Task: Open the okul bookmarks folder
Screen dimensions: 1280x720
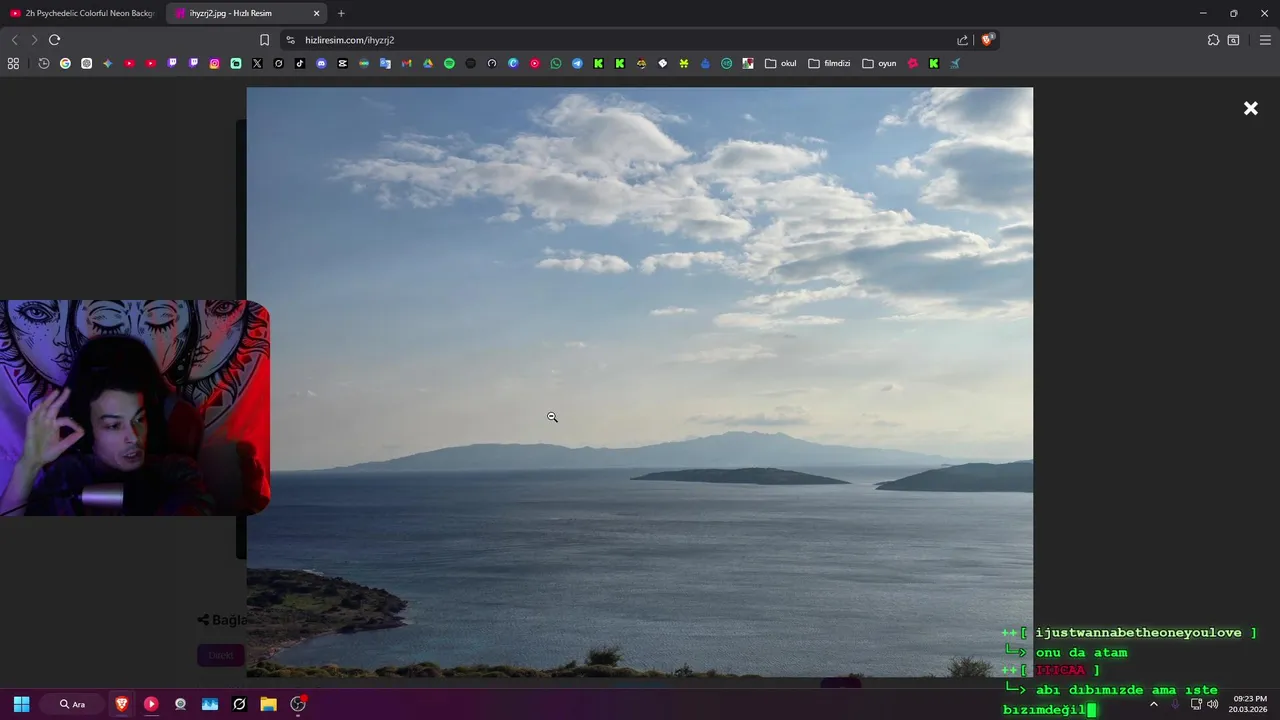Action: tap(780, 63)
